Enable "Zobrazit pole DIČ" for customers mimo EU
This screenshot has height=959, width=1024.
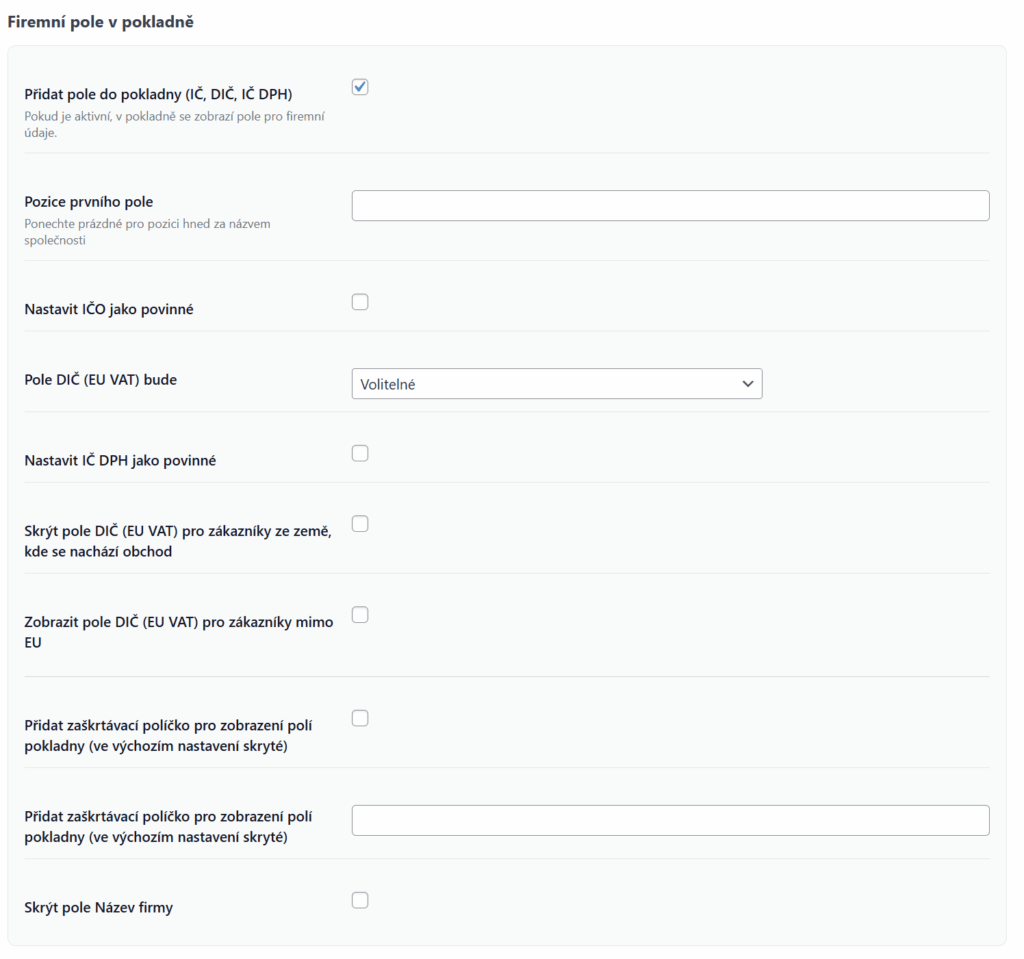point(360,614)
